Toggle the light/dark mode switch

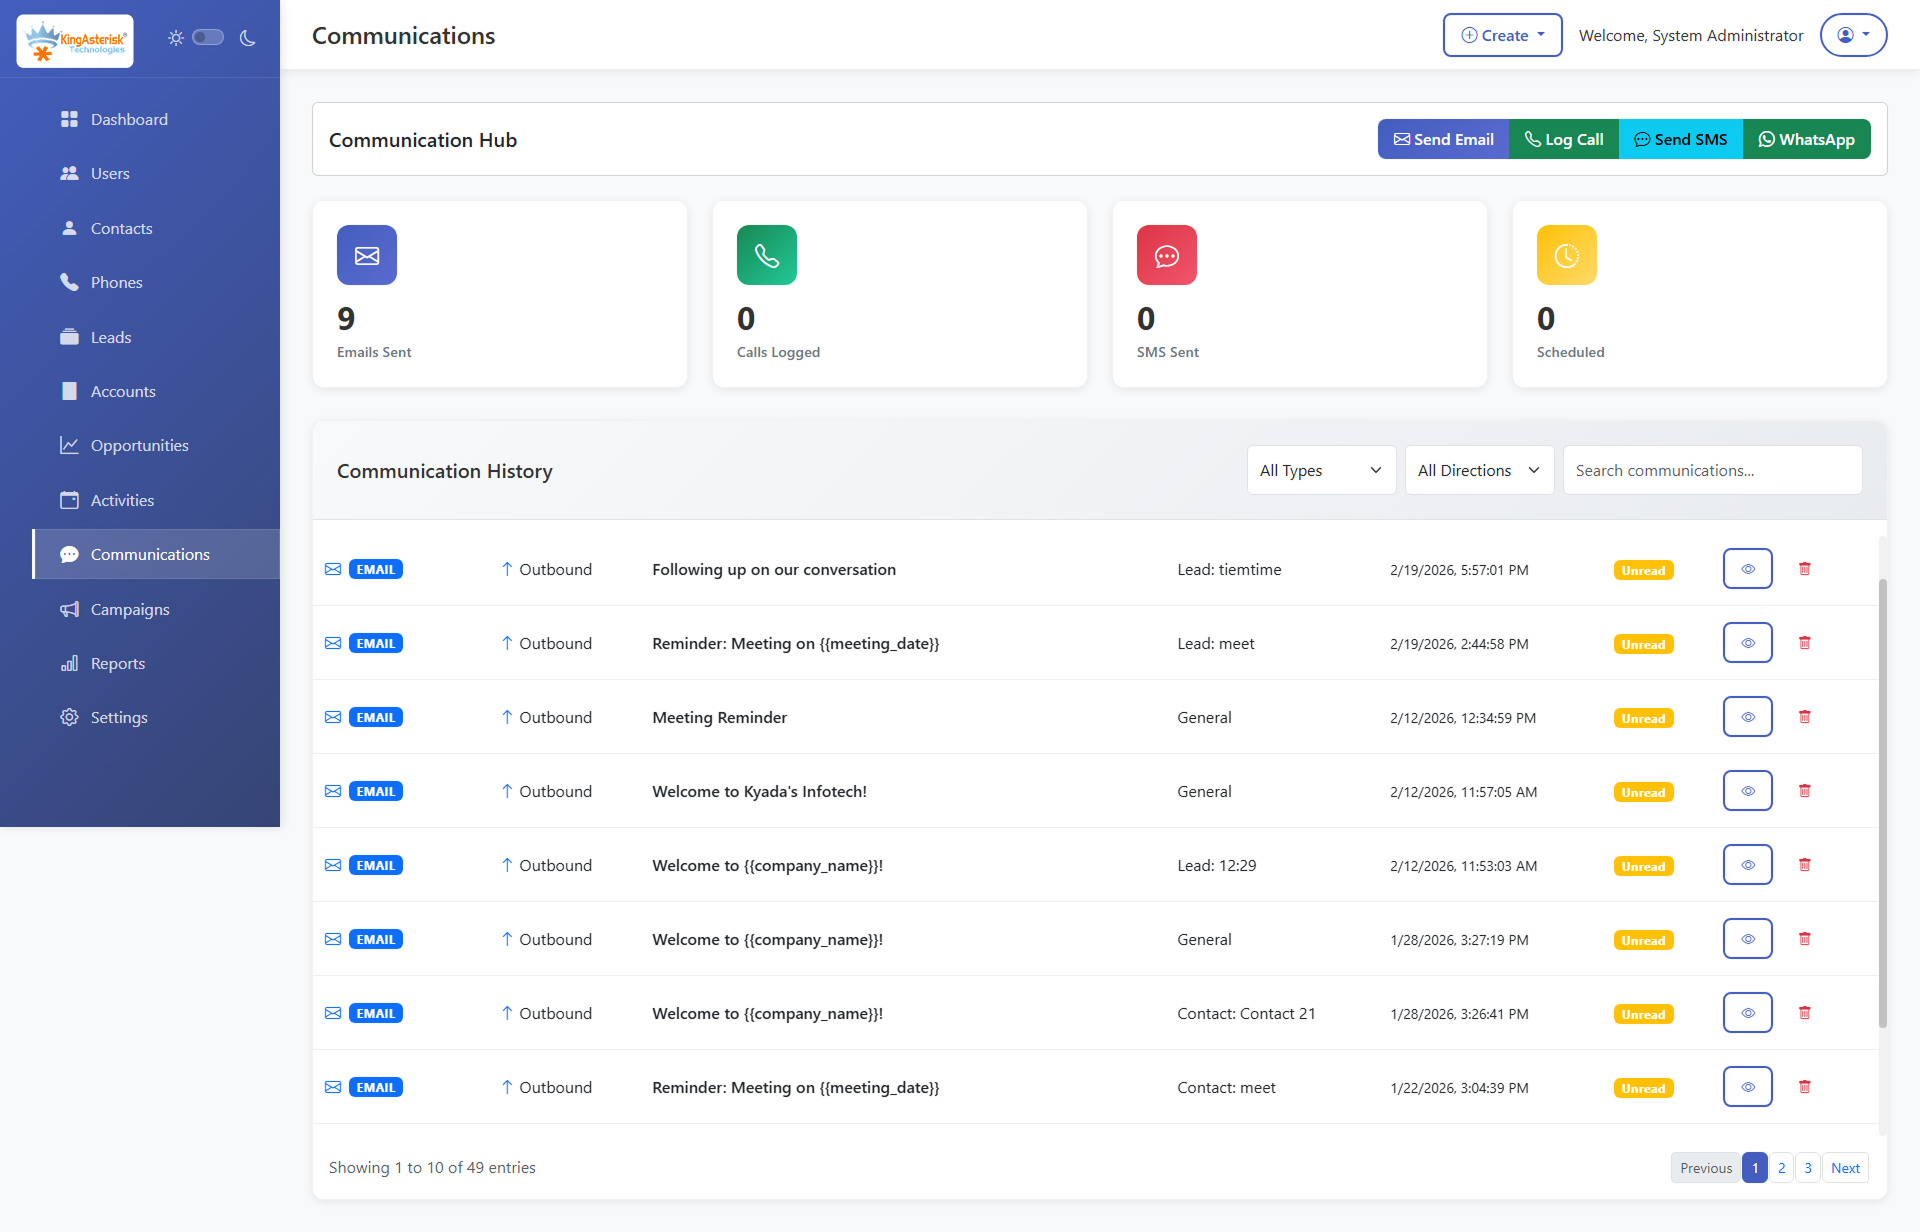[208, 36]
